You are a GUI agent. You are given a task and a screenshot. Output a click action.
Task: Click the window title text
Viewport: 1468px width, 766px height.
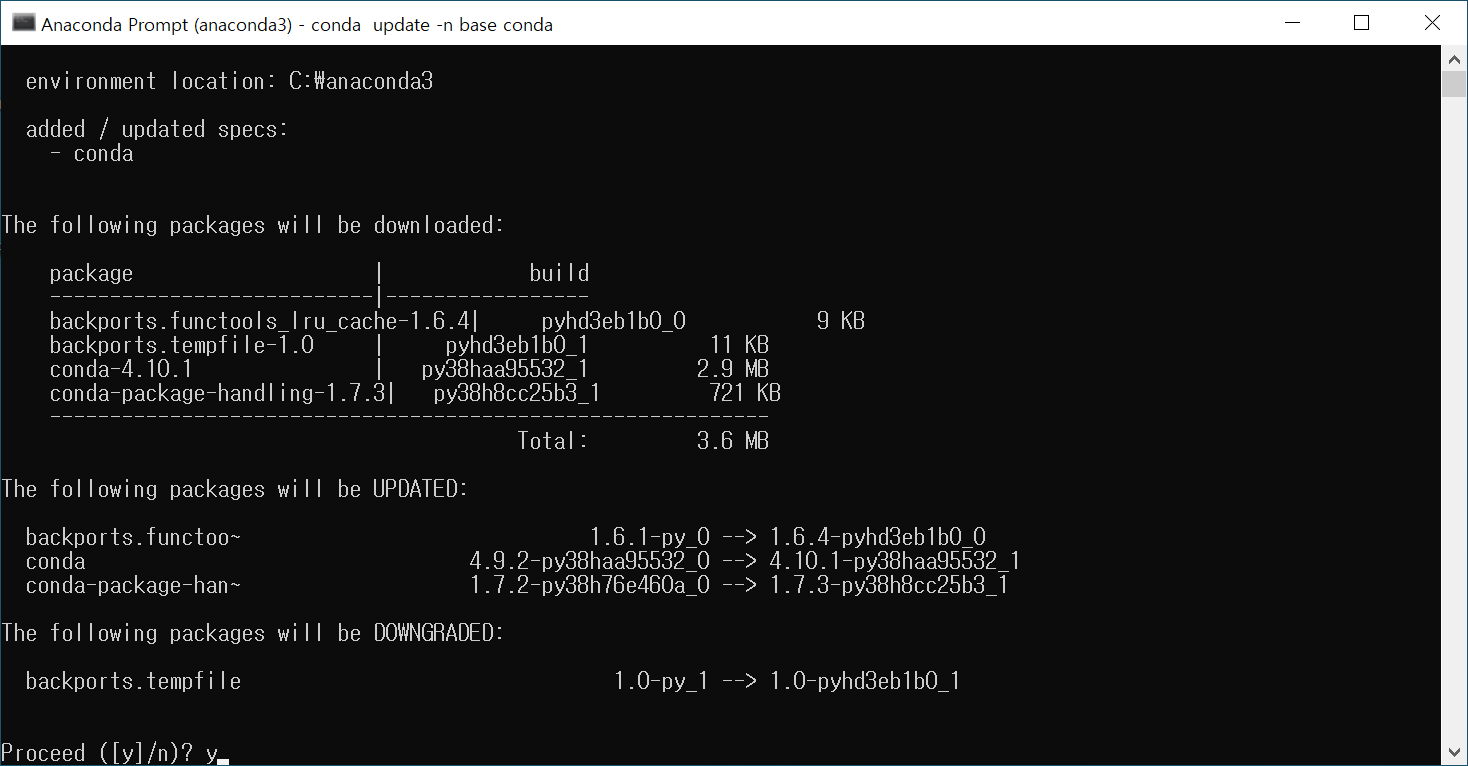tap(297, 25)
